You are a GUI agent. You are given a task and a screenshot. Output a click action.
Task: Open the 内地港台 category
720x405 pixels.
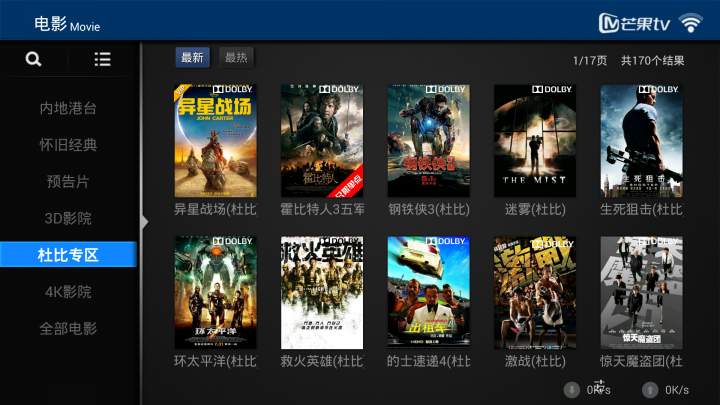pyautogui.click(x=68, y=108)
